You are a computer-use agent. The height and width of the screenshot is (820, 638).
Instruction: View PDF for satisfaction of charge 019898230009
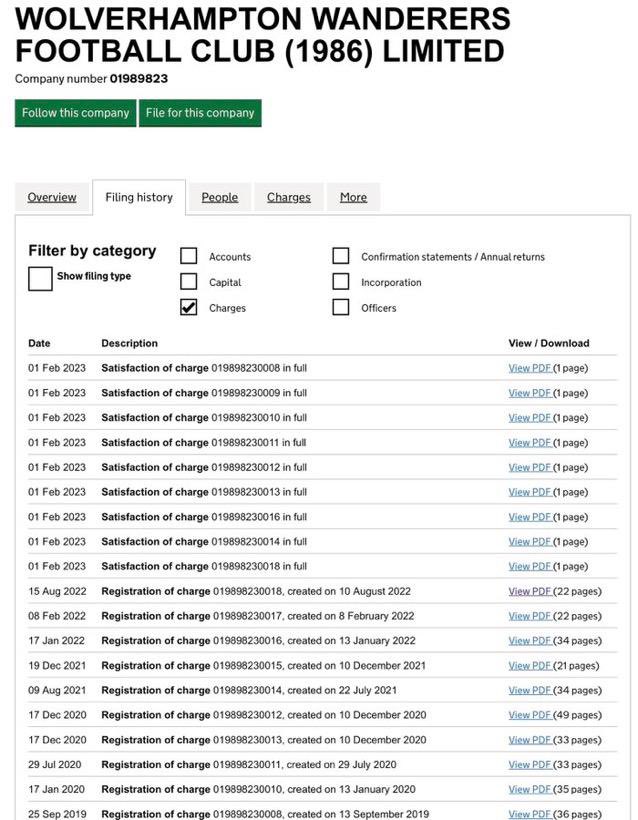(530, 393)
